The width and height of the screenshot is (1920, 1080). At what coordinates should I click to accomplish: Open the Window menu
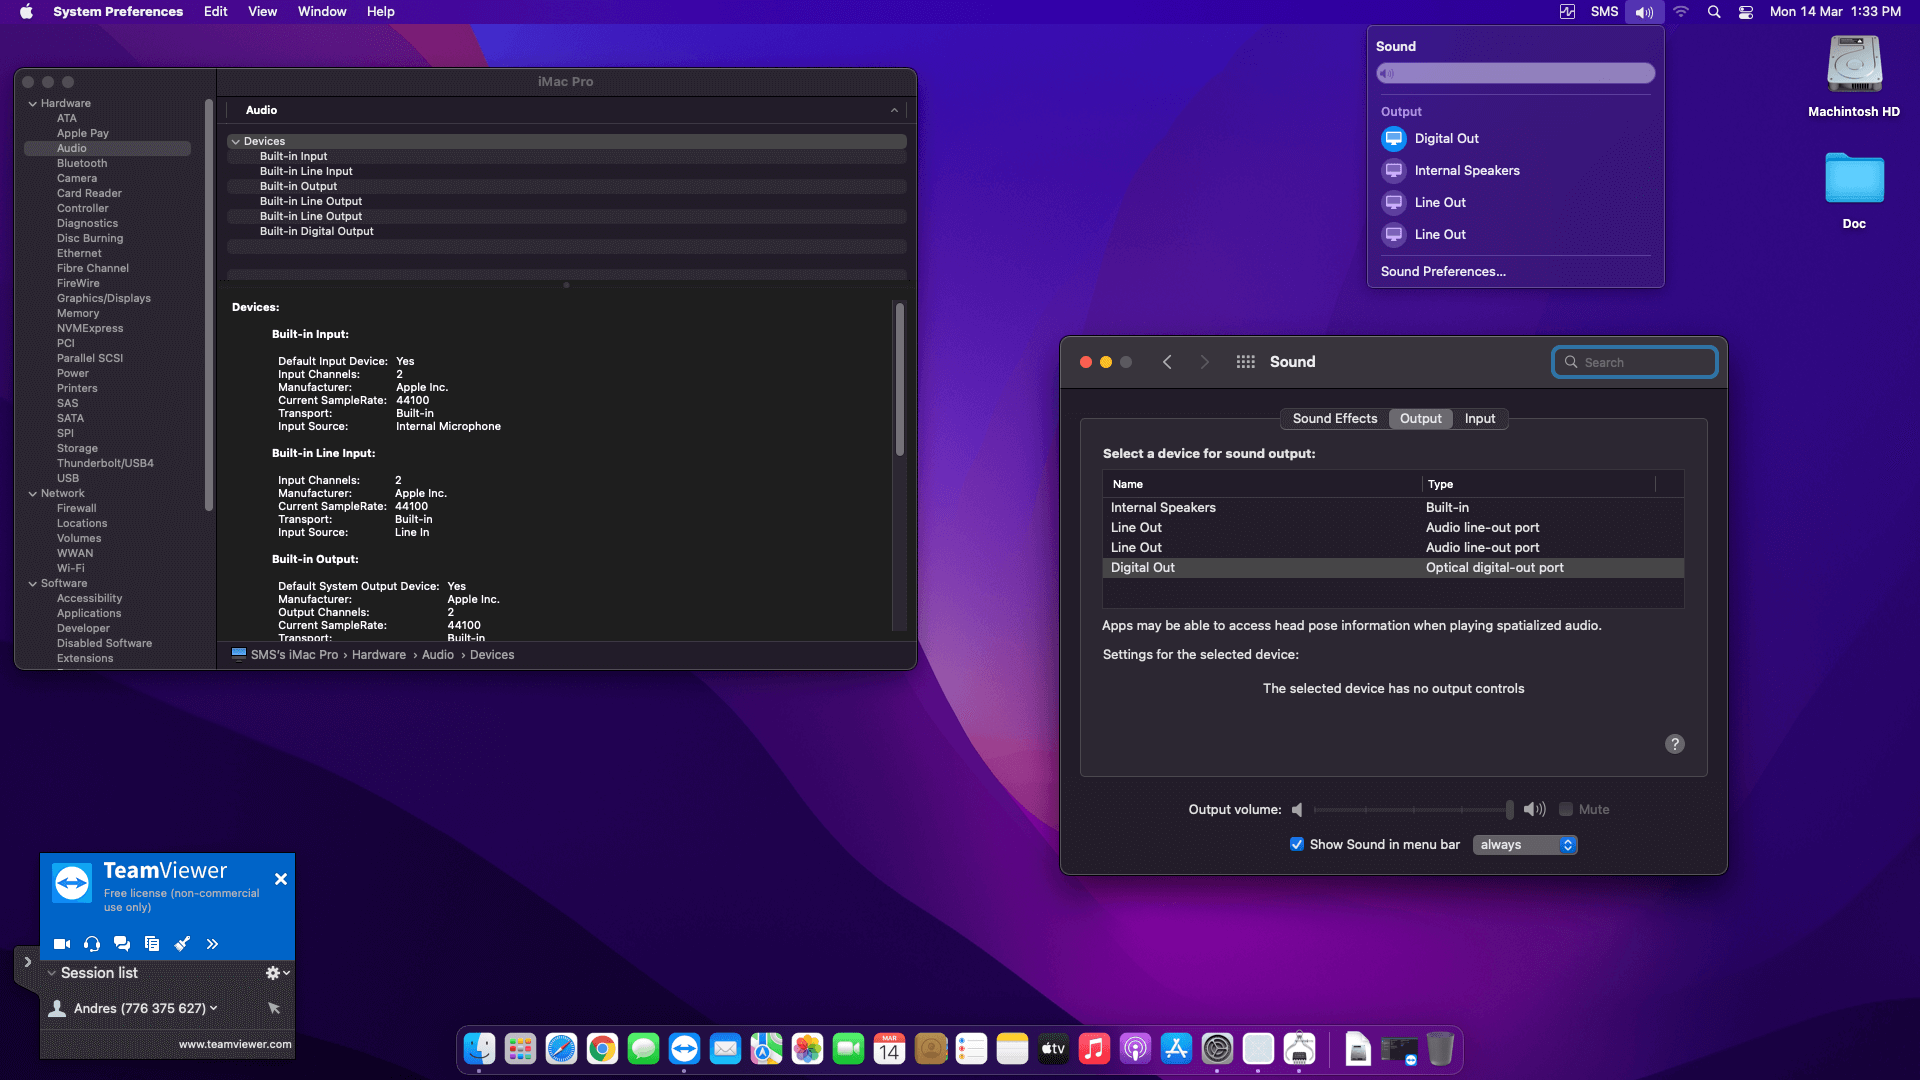tap(322, 12)
